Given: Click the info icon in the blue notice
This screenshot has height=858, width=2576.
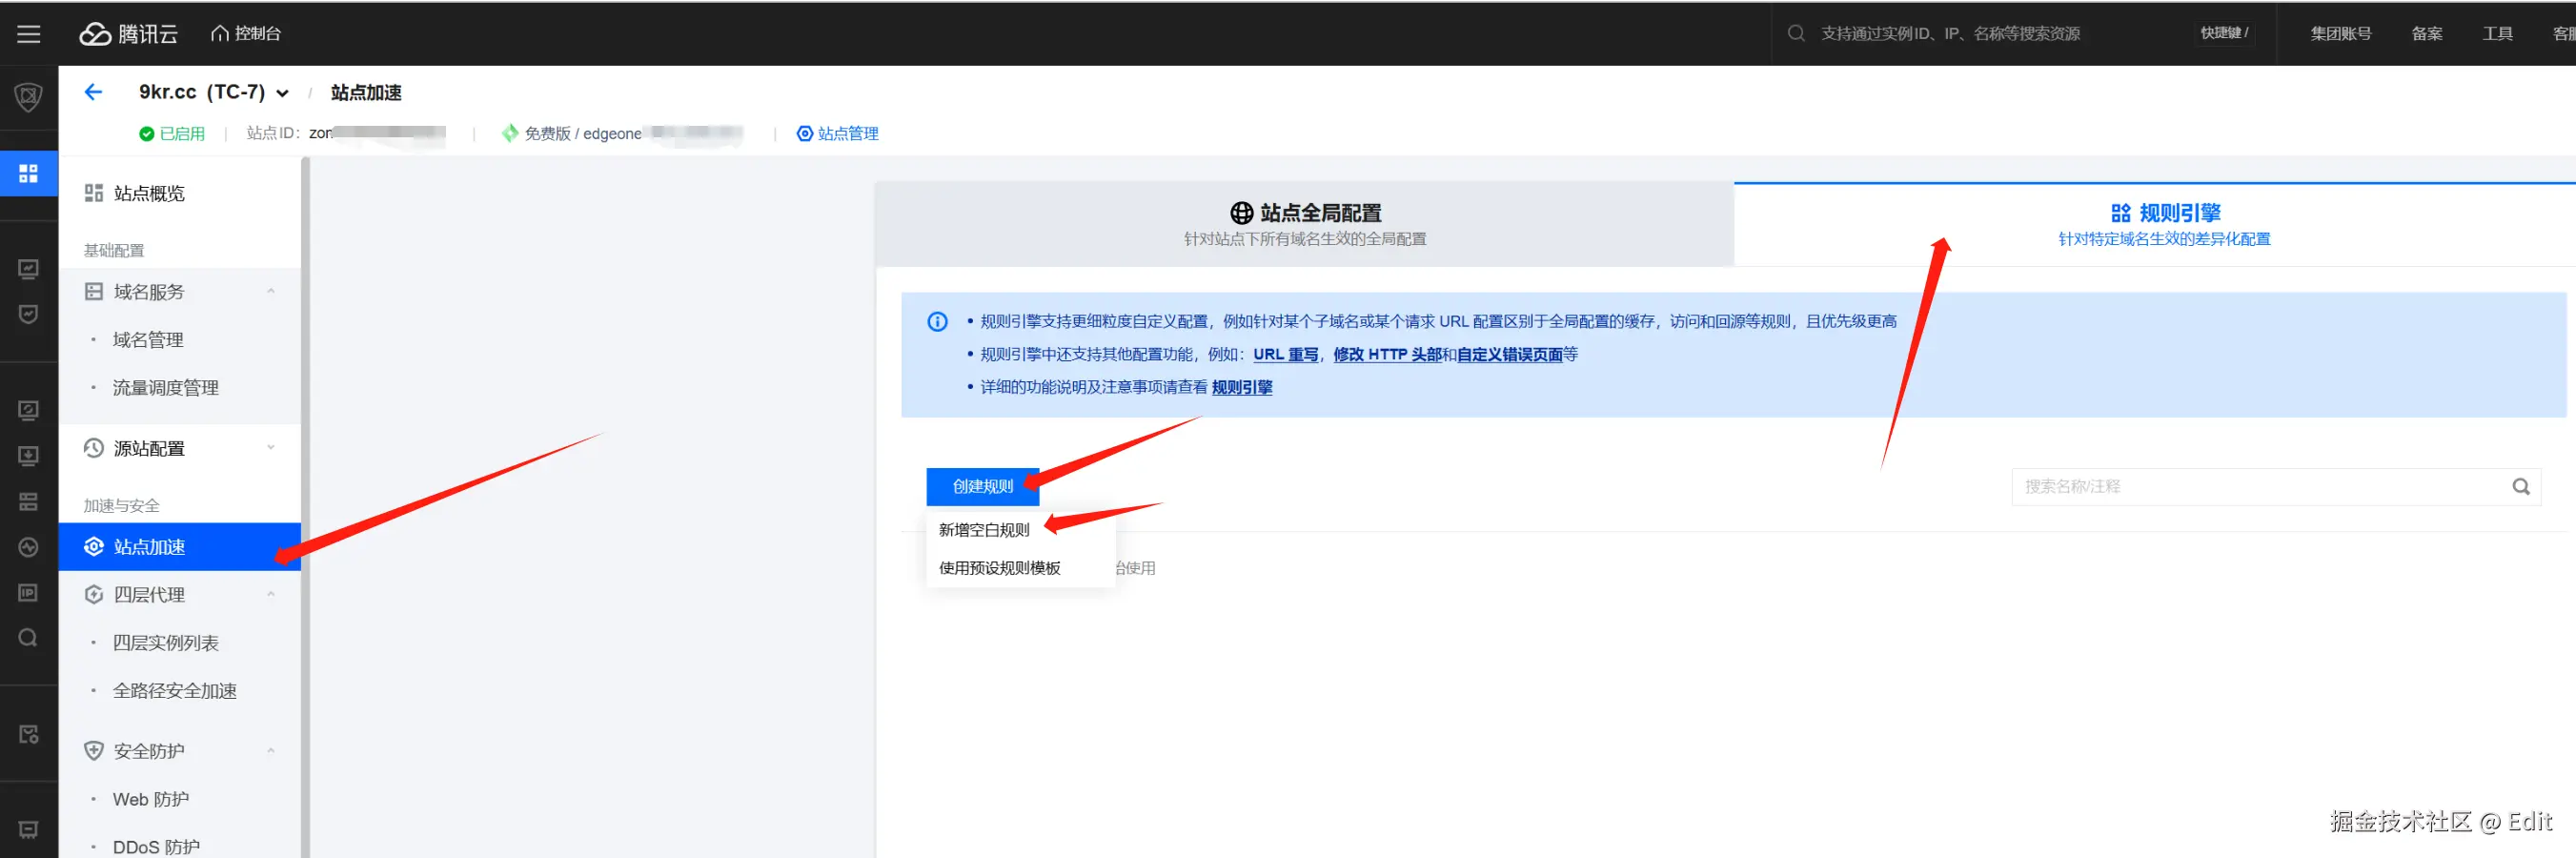Looking at the screenshot, I should coord(937,322).
